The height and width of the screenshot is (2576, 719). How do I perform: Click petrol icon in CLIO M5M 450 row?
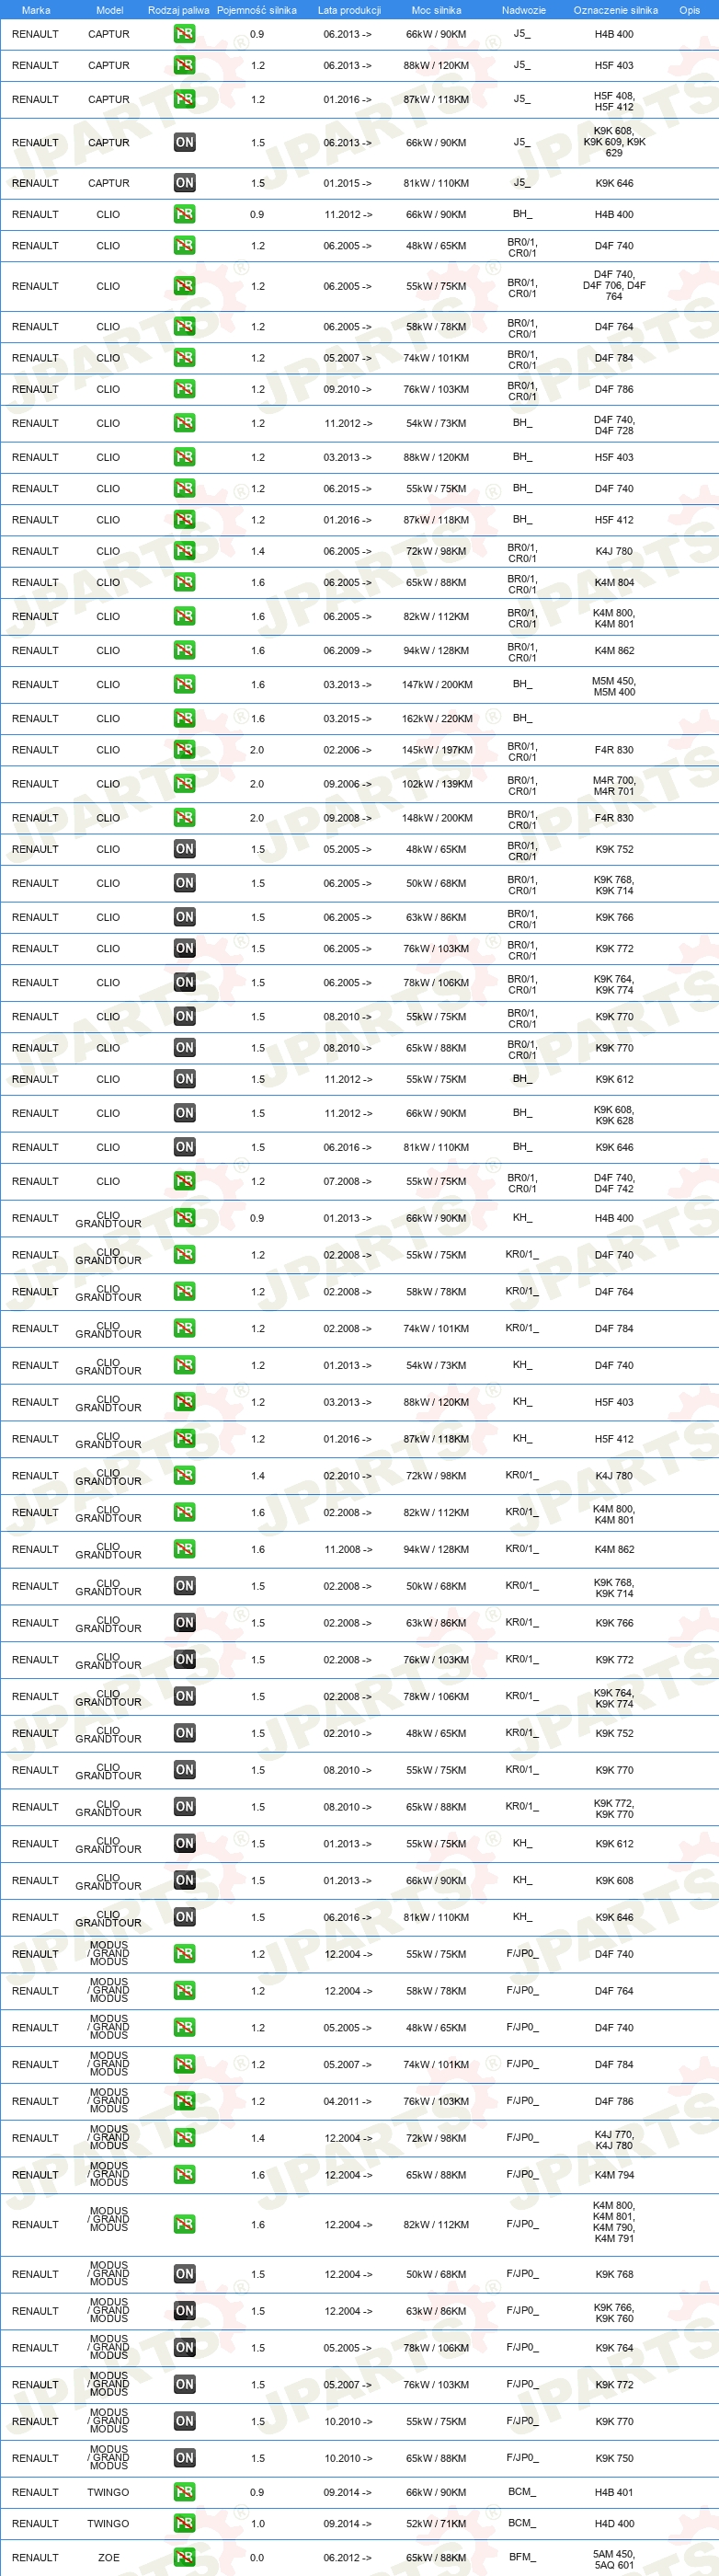(x=184, y=684)
